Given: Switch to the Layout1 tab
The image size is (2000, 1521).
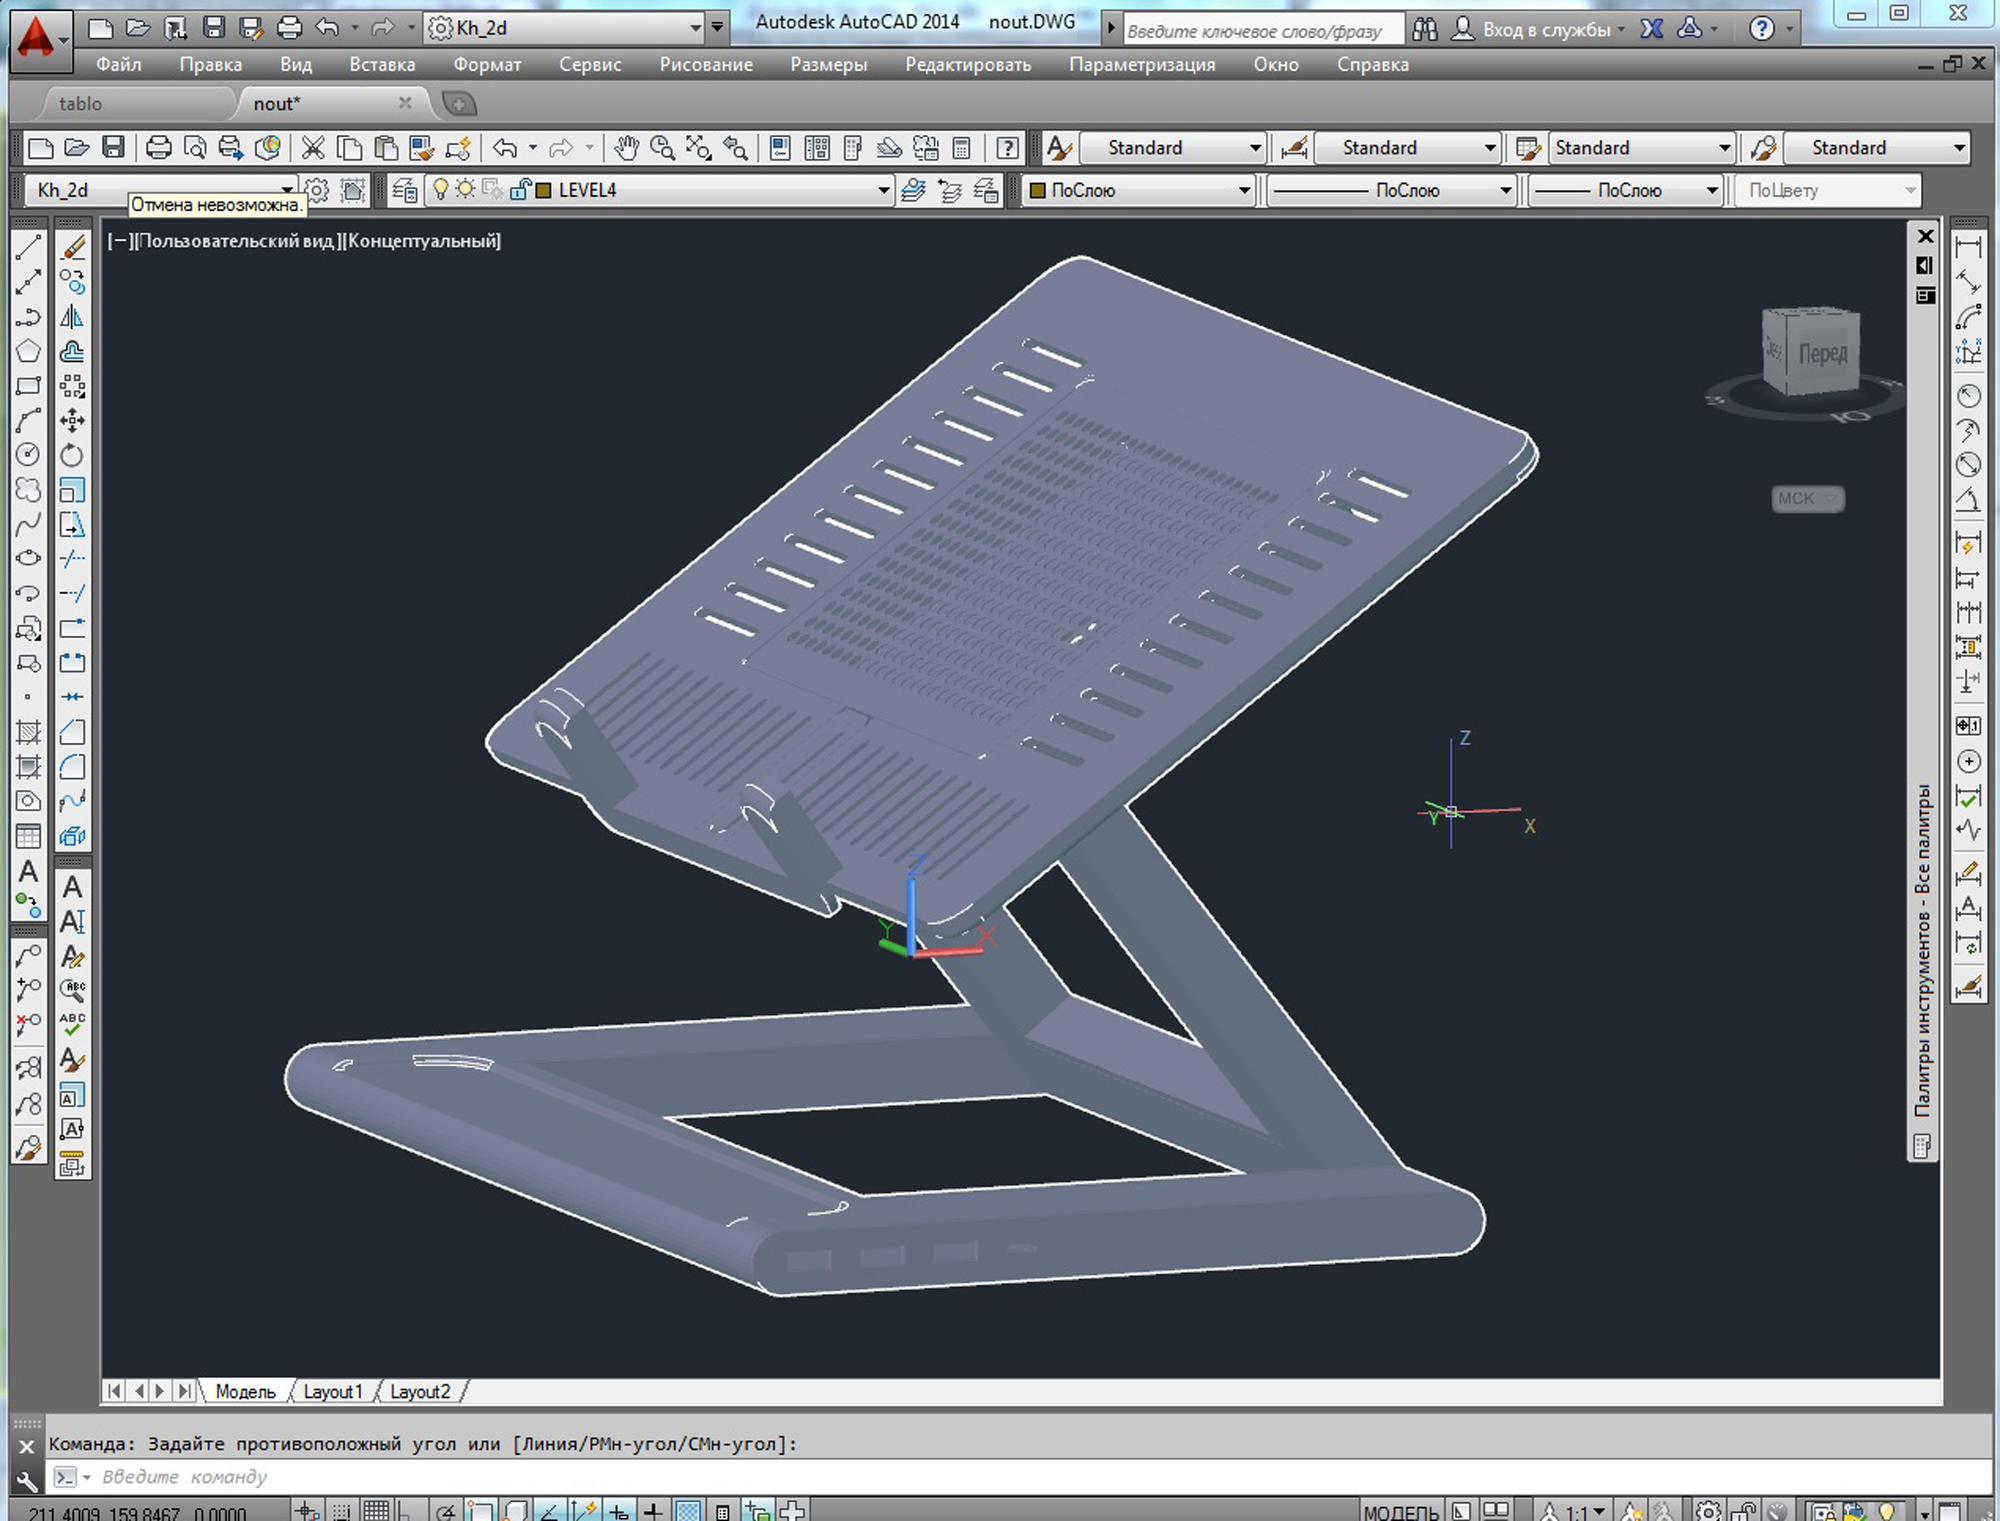Looking at the screenshot, I should tap(332, 1391).
